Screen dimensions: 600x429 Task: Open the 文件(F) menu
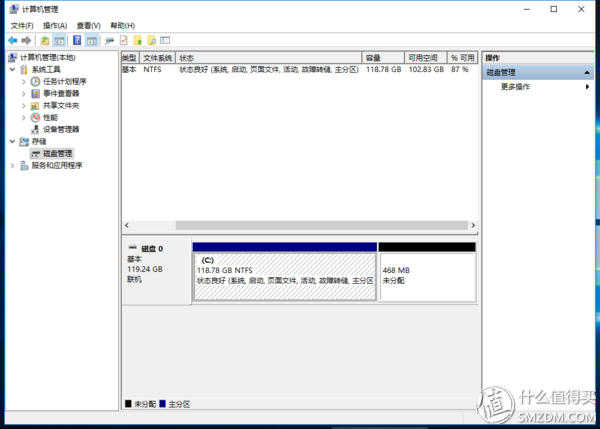[22, 26]
